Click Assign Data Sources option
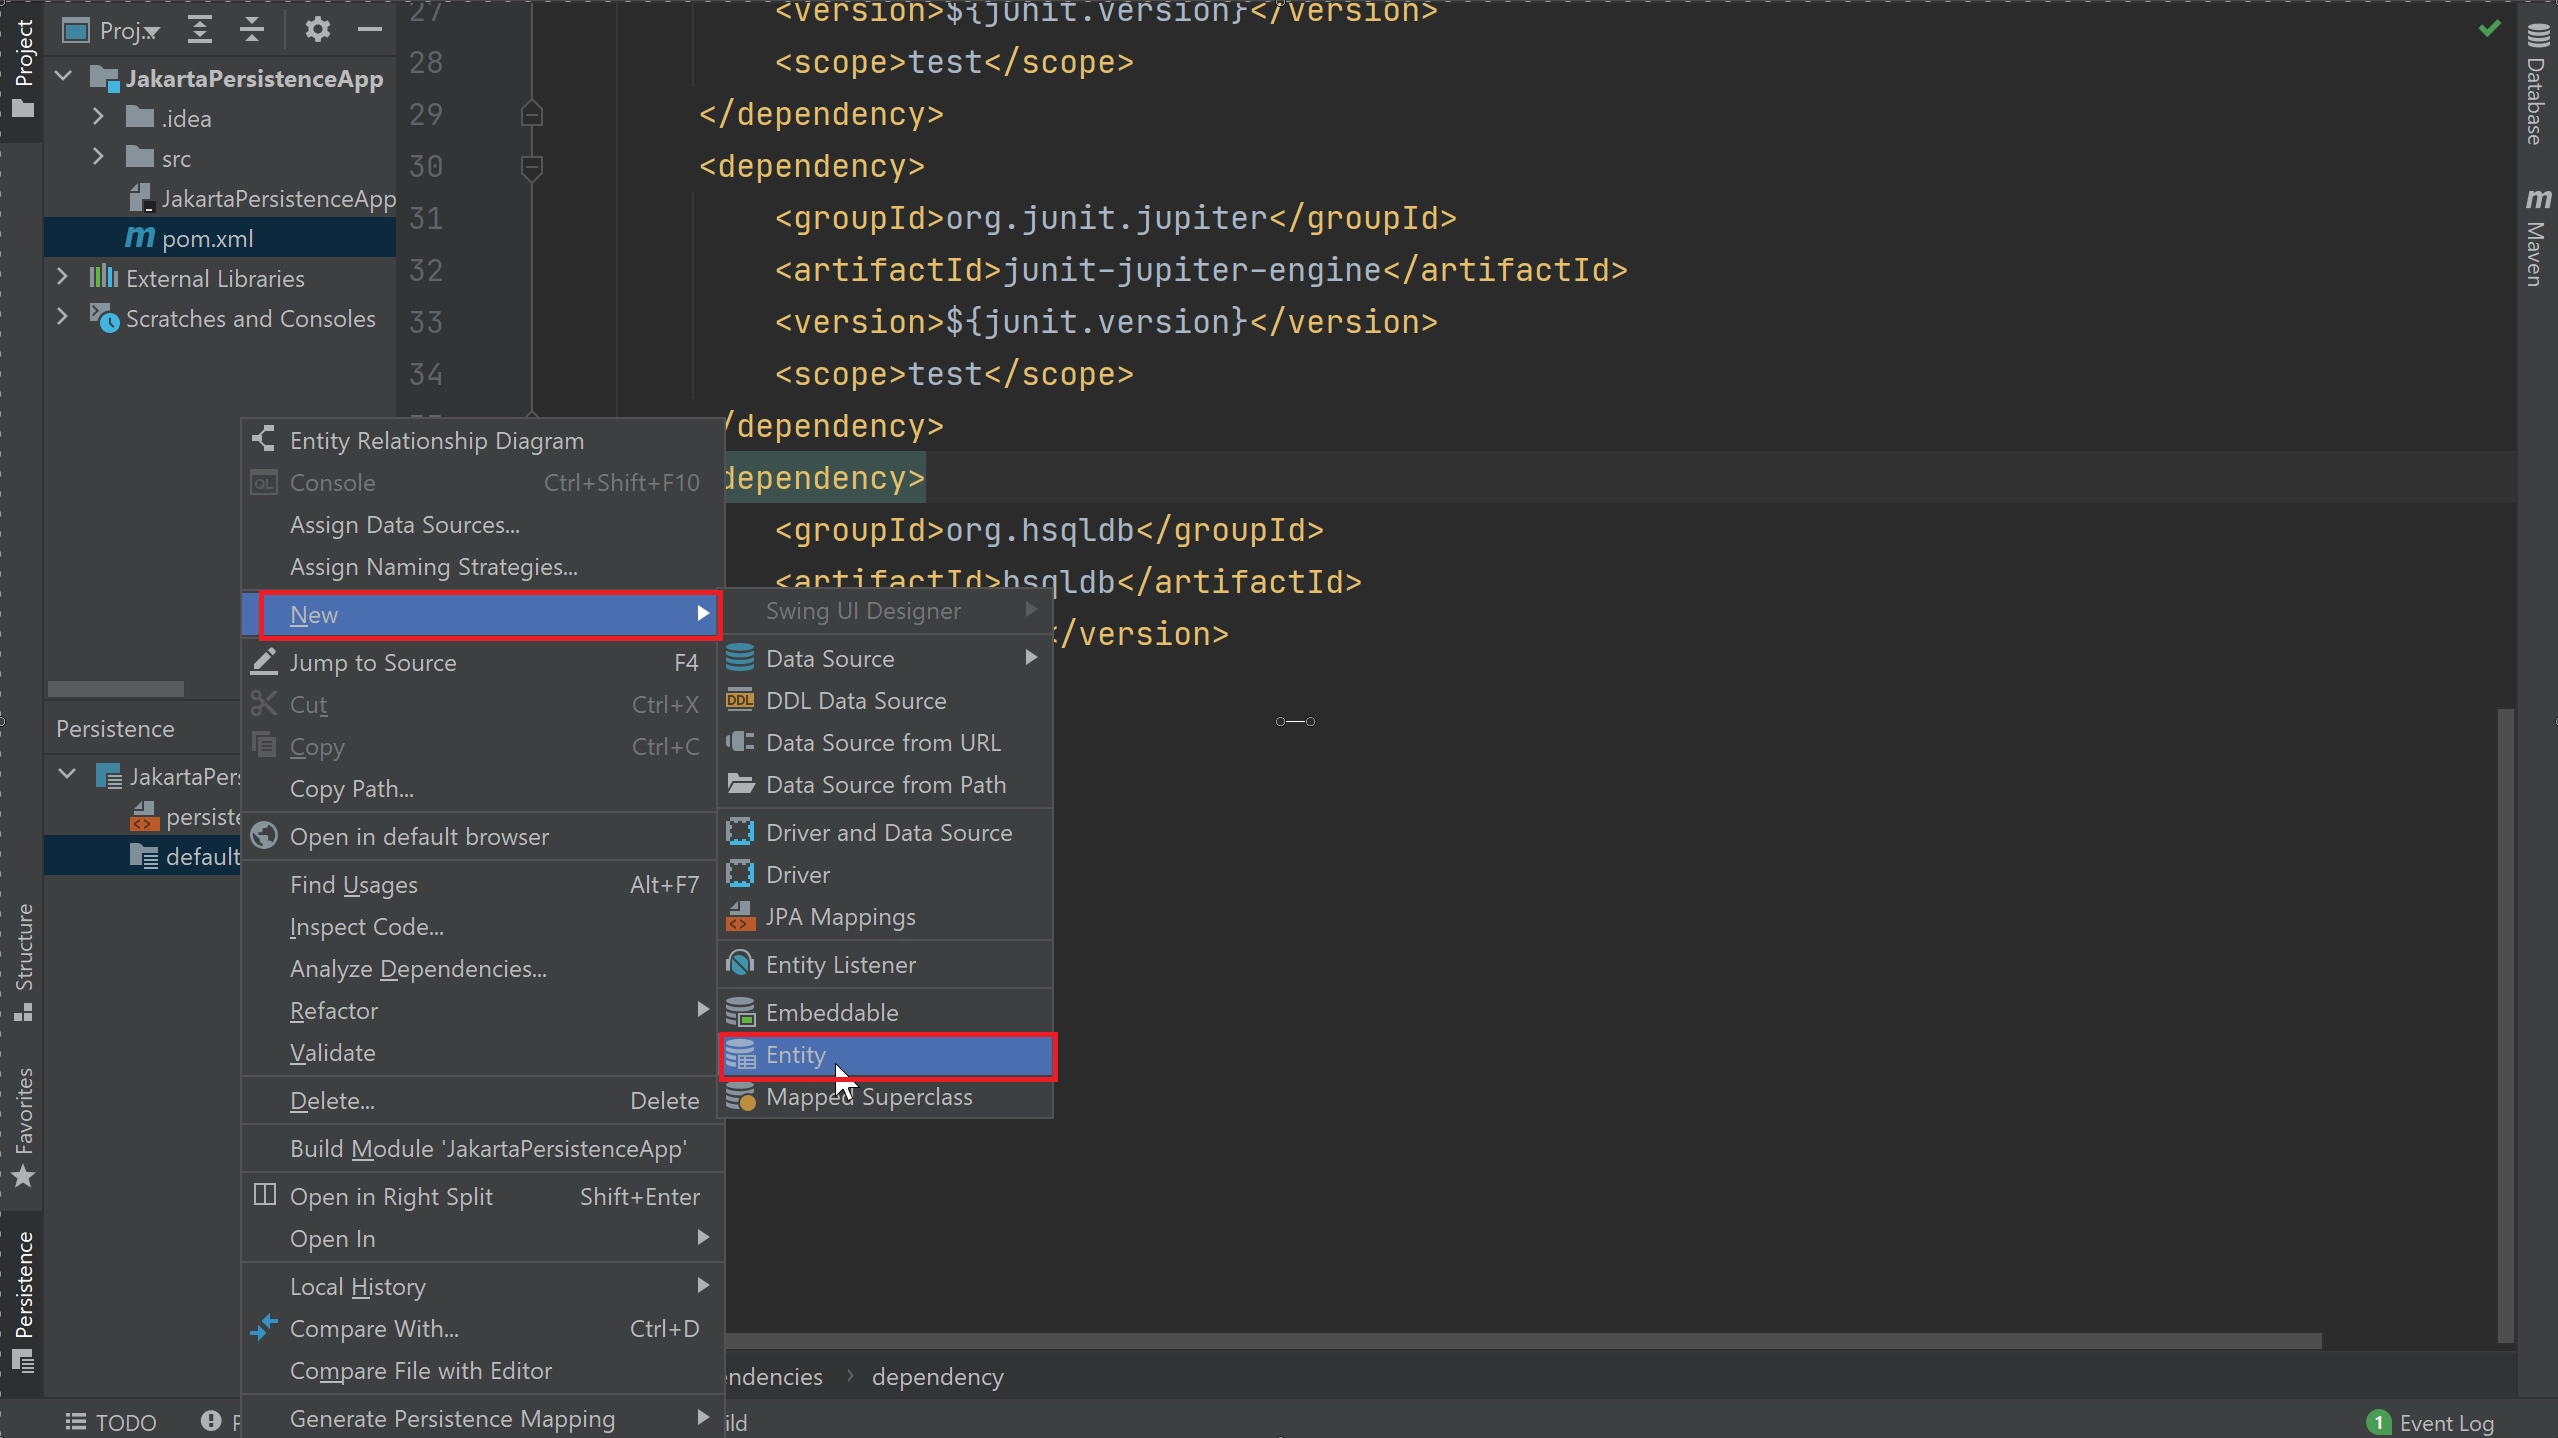This screenshot has height=1438, width=2558. tap(402, 525)
